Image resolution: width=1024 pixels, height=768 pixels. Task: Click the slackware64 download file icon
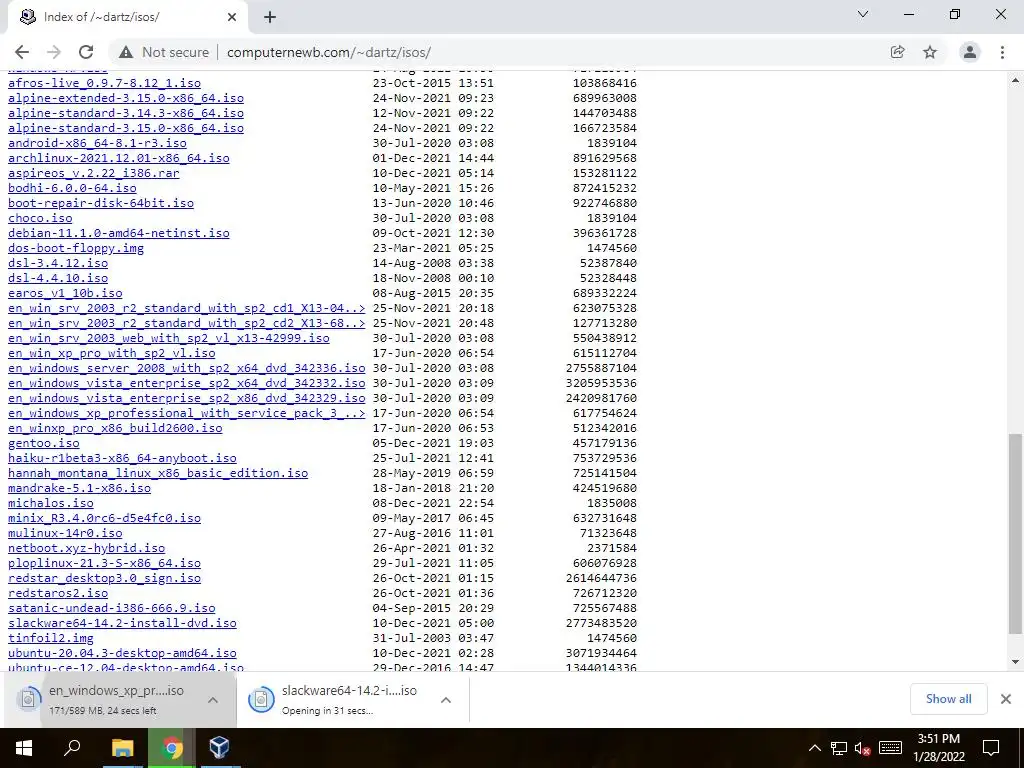[261, 699]
